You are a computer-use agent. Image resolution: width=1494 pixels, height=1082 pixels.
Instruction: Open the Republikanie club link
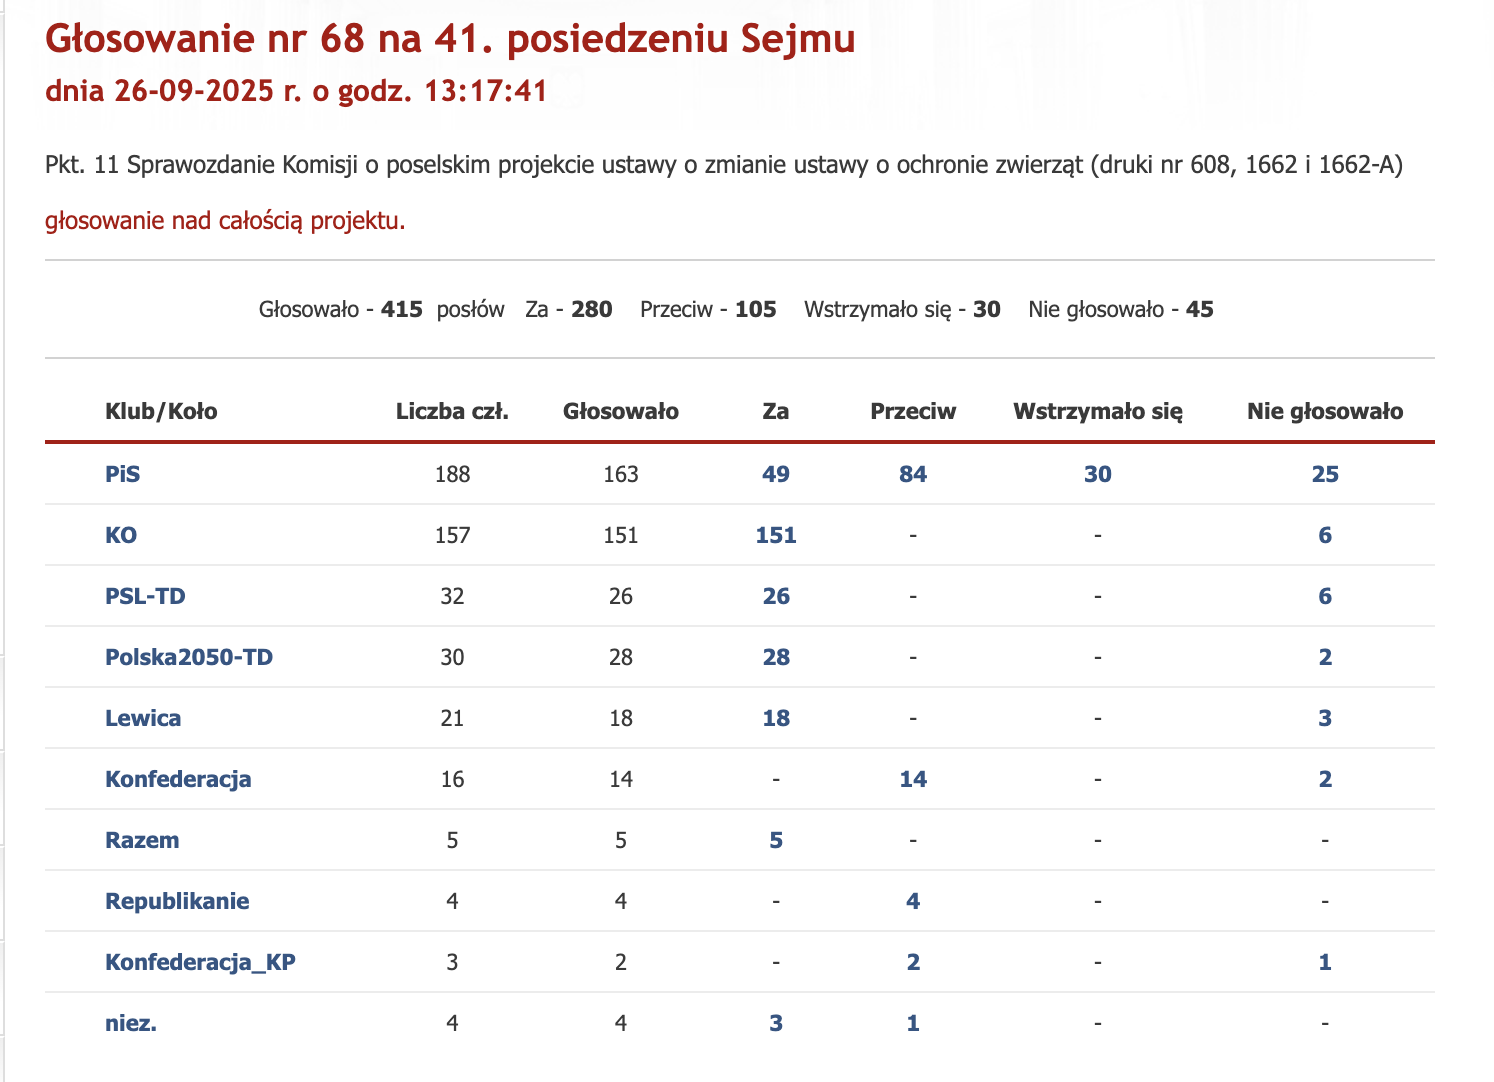click(x=177, y=901)
